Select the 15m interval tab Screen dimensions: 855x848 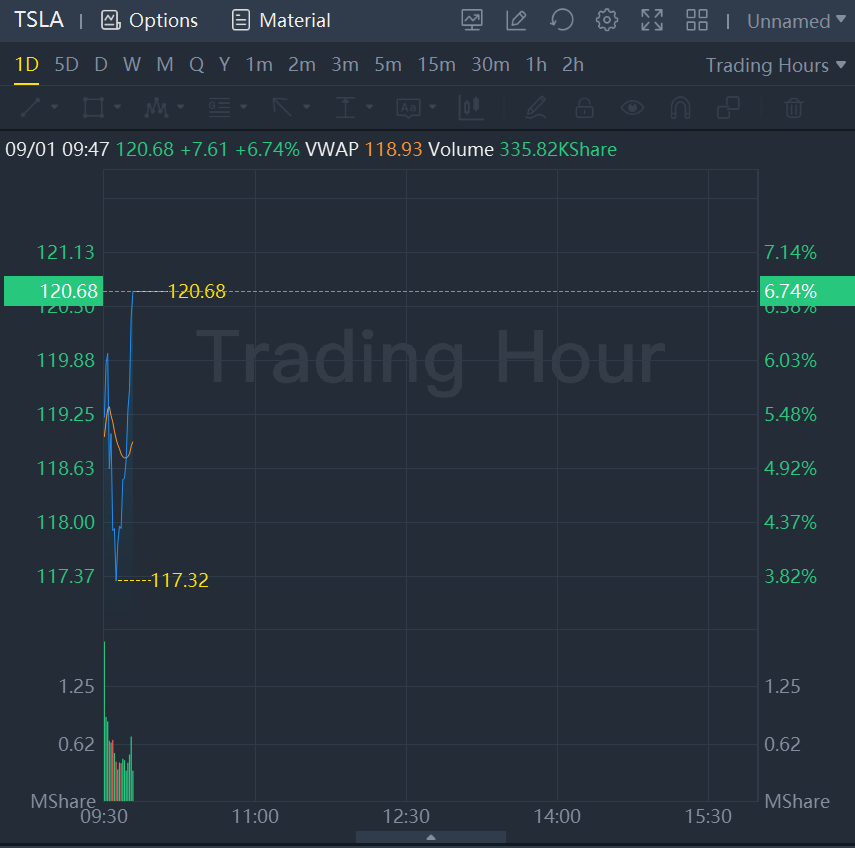click(x=436, y=65)
